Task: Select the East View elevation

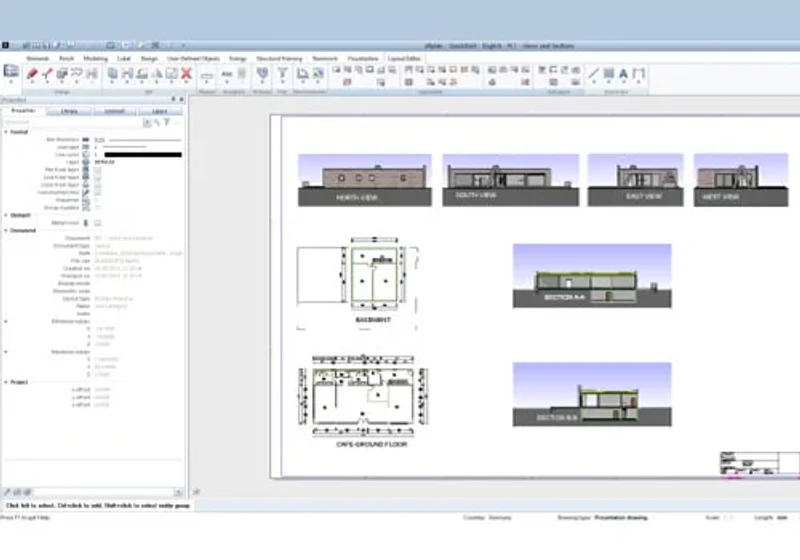Action: point(636,180)
